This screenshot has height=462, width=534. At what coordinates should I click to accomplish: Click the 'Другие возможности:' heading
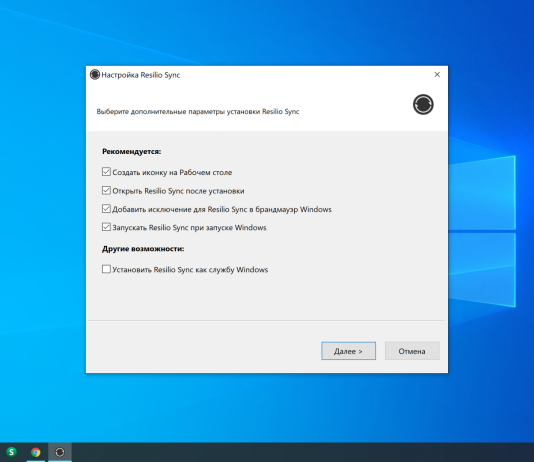[x=143, y=249]
